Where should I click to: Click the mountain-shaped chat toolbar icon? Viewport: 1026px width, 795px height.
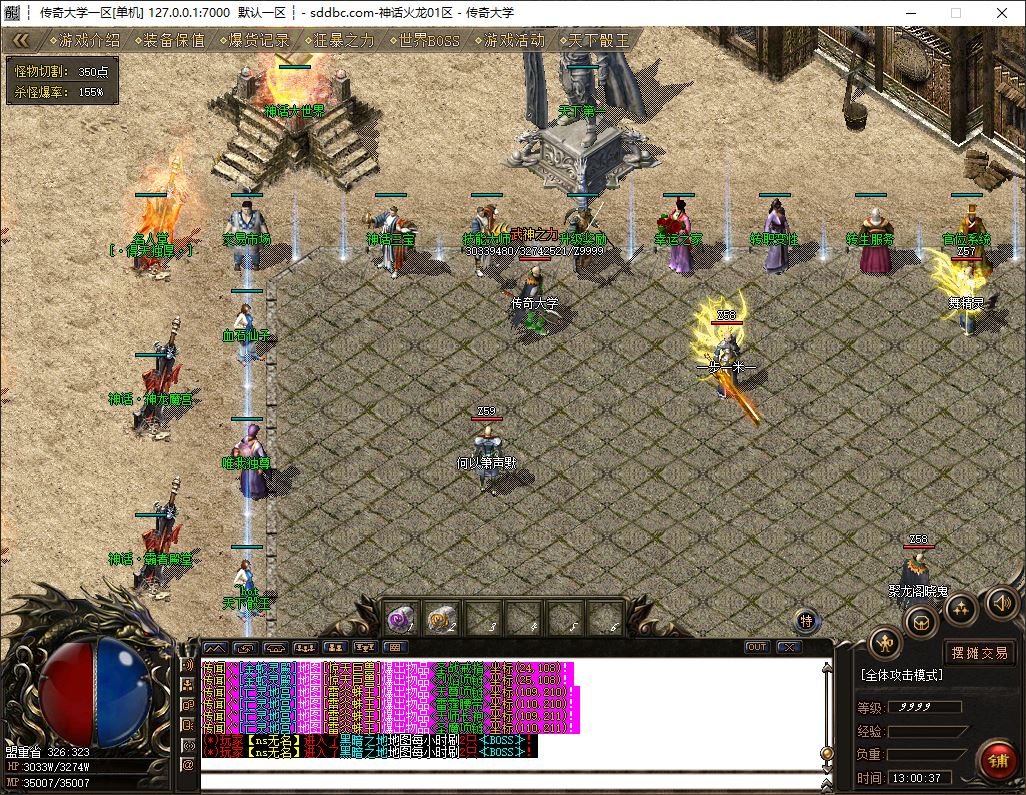(215, 648)
